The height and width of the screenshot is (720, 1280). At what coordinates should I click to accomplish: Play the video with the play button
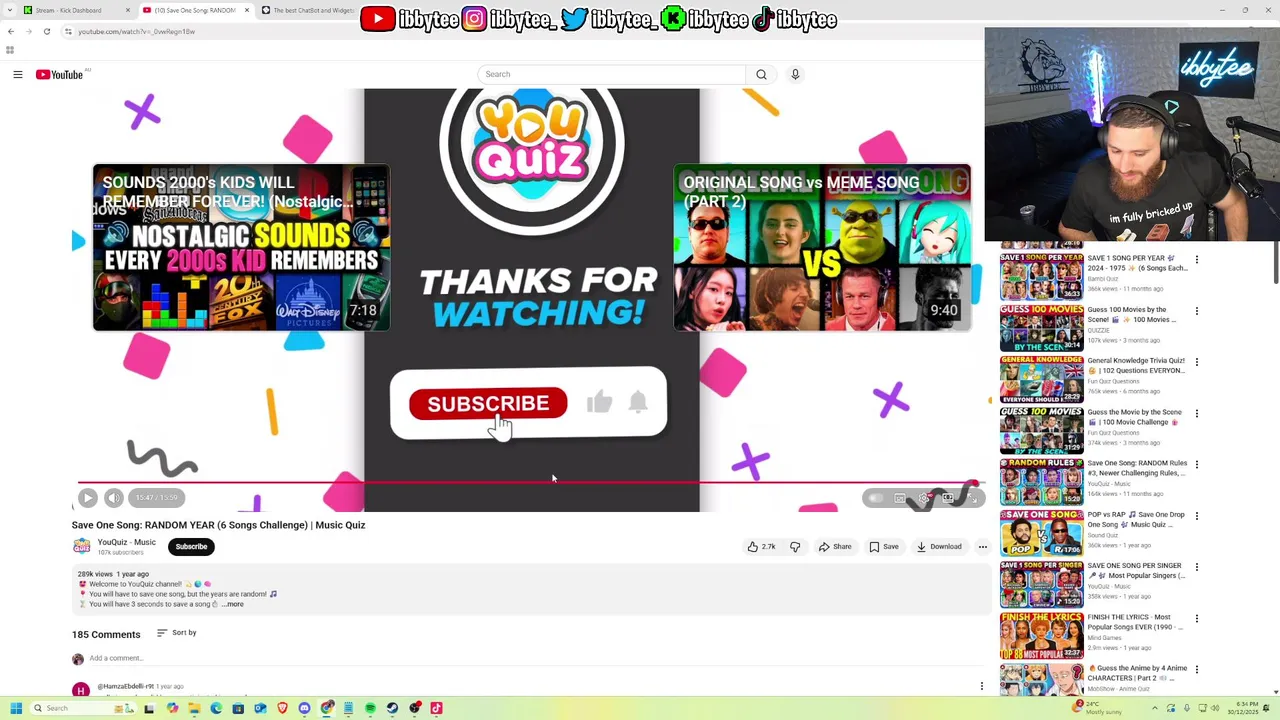pyautogui.click(x=88, y=498)
